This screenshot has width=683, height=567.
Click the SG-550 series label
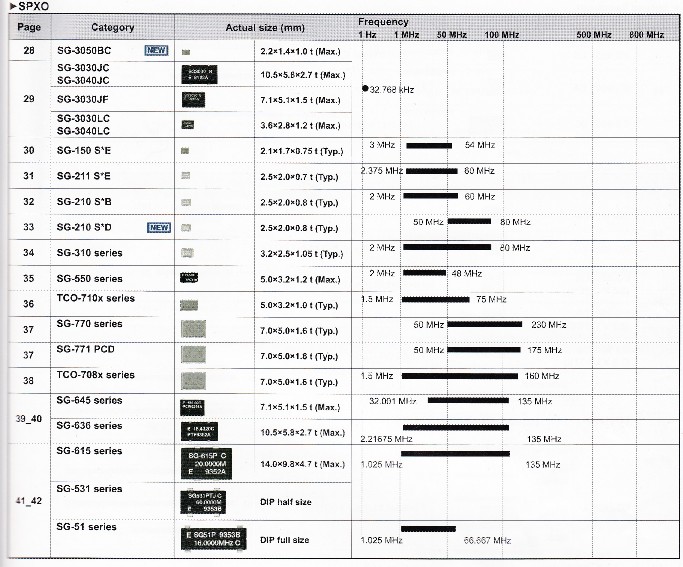point(90,278)
